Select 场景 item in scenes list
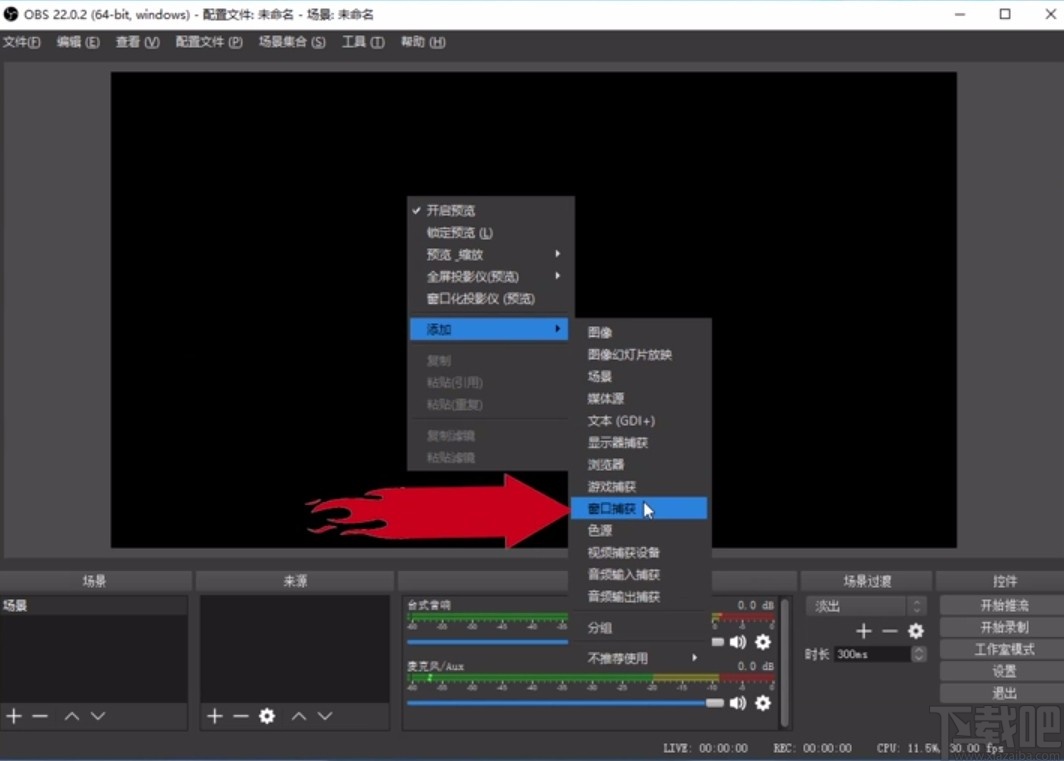 click(94, 606)
